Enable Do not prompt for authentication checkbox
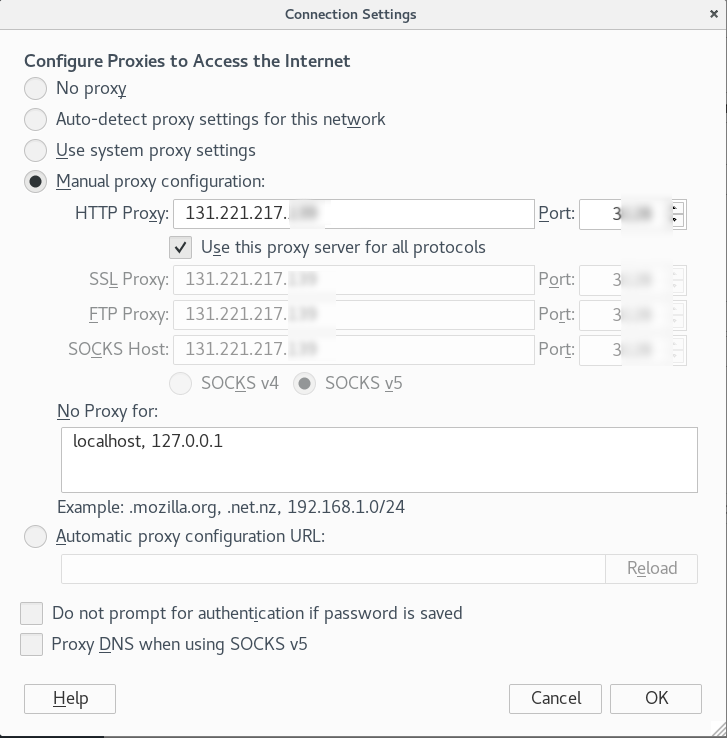This screenshot has width=727, height=738. pyautogui.click(x=32, y=613)
